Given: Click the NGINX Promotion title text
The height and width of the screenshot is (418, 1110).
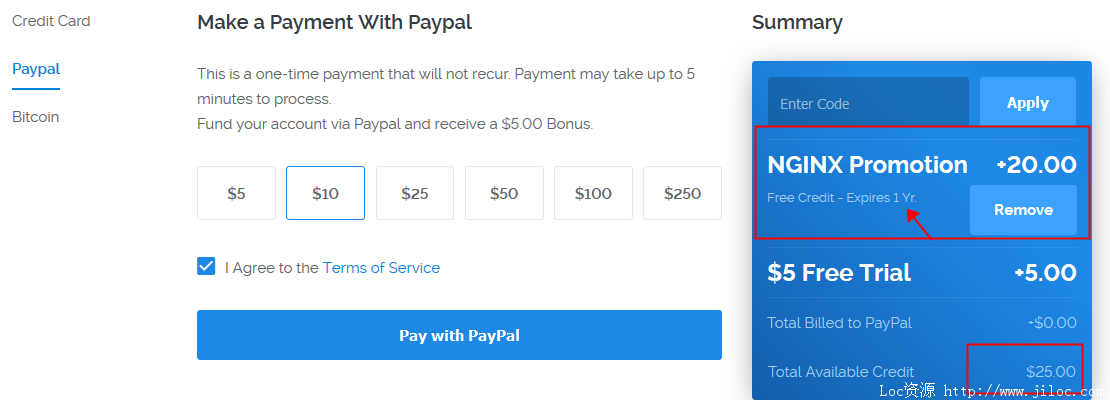Looking at the screenshot, I should pyautogui.click(x=867, y=165).
